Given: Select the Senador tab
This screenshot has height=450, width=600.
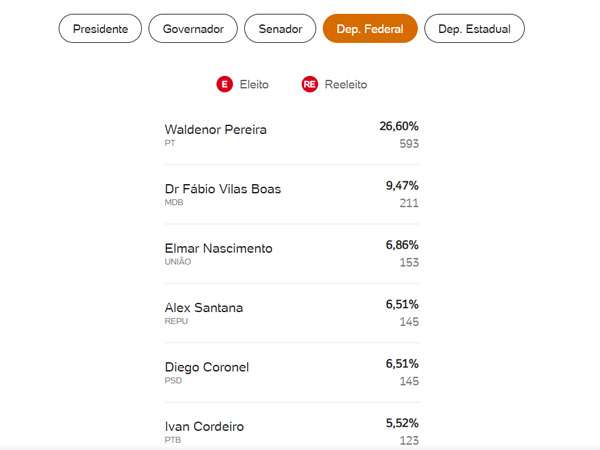Looking at the screenshot, I should (x=280, y=29).
